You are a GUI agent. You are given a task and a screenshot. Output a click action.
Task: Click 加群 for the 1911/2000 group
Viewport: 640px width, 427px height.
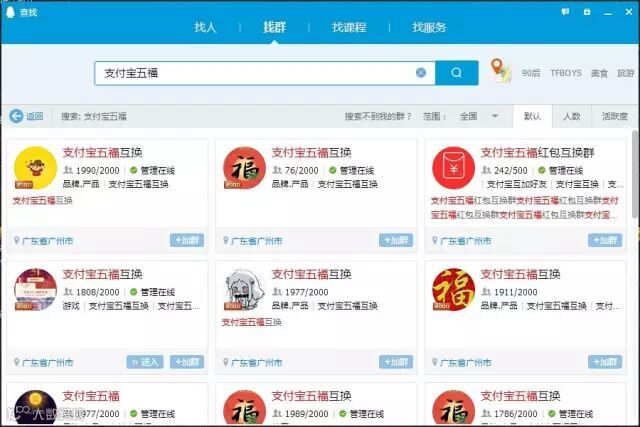[605, 362]
